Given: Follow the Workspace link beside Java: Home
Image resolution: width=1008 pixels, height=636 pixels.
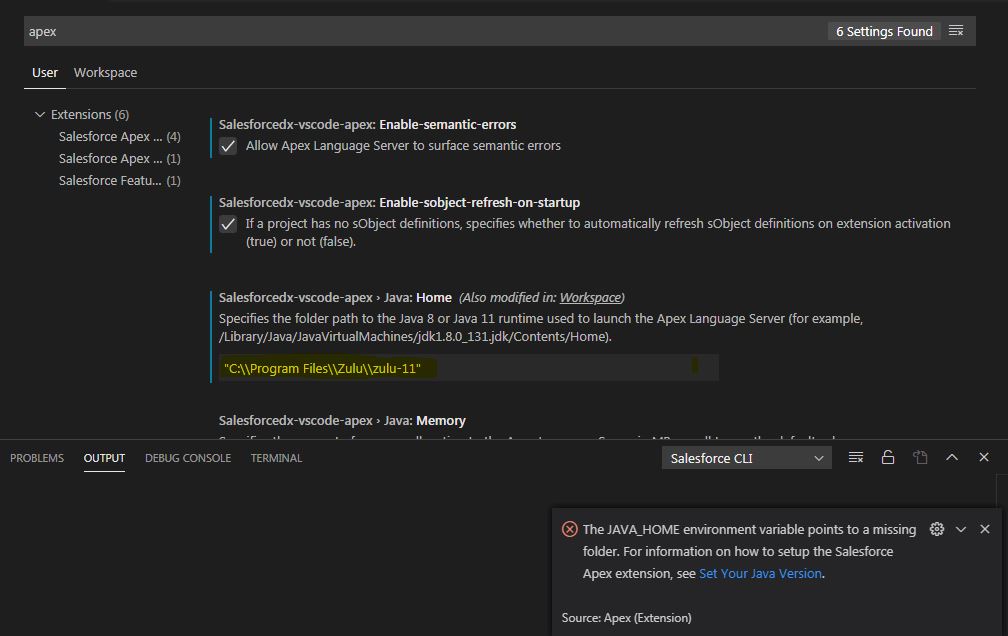Looking at the screenshot, I should pyautogui.click(x=590, y=298).
